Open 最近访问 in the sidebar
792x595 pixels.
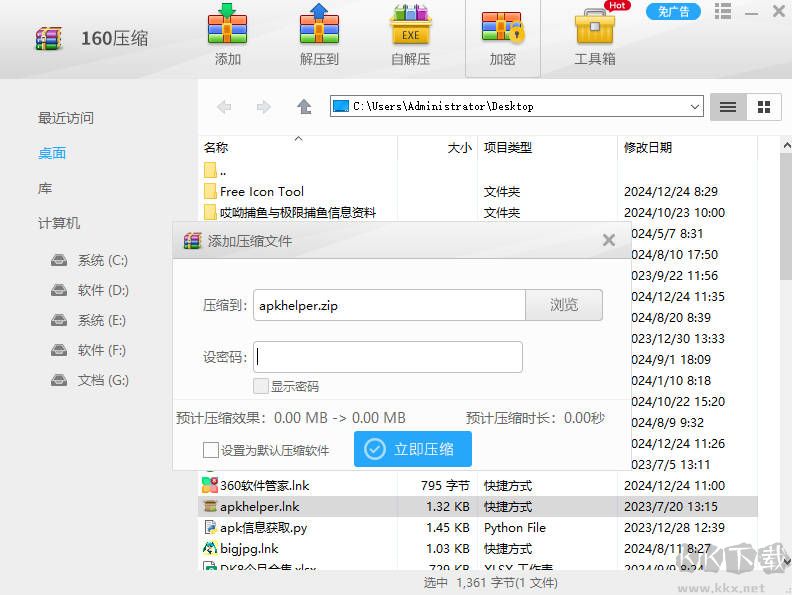click(66, 118)
